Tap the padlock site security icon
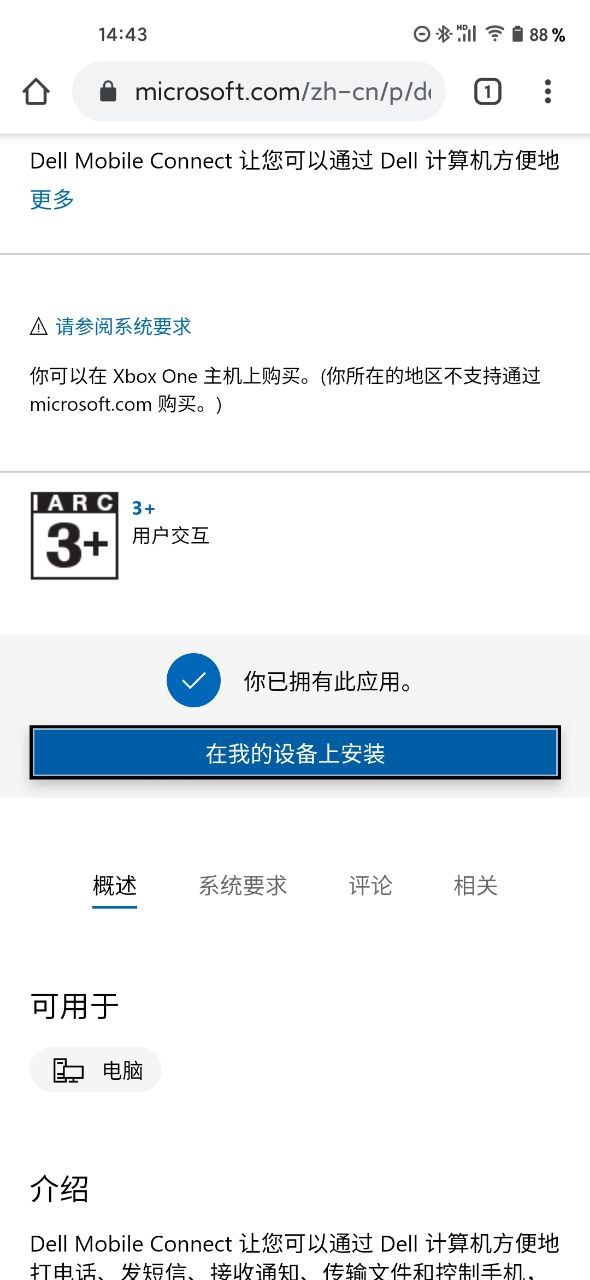The height and width of the screenshot is (1280, 590). click(x=108, y=92)
